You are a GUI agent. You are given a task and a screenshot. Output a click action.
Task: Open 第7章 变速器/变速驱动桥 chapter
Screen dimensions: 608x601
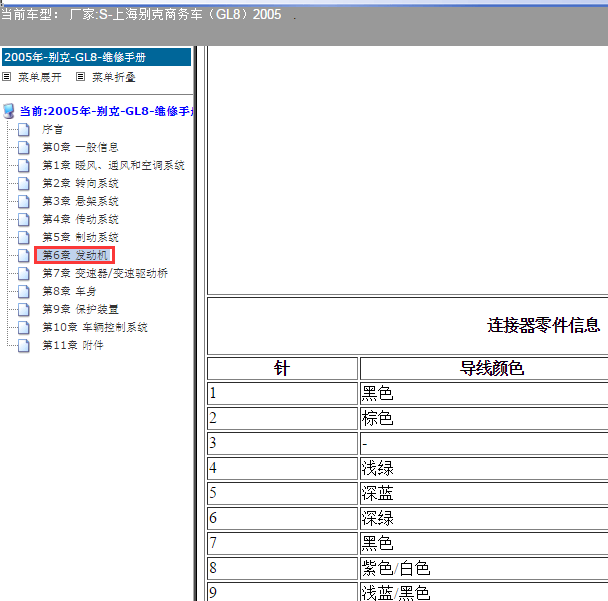tap(104, 273)
